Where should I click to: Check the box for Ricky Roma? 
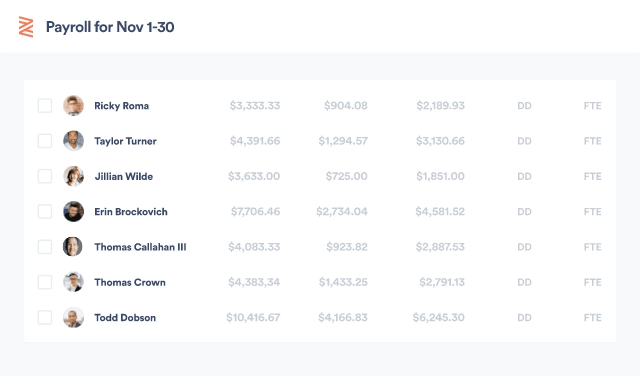[x=45, y=106]
